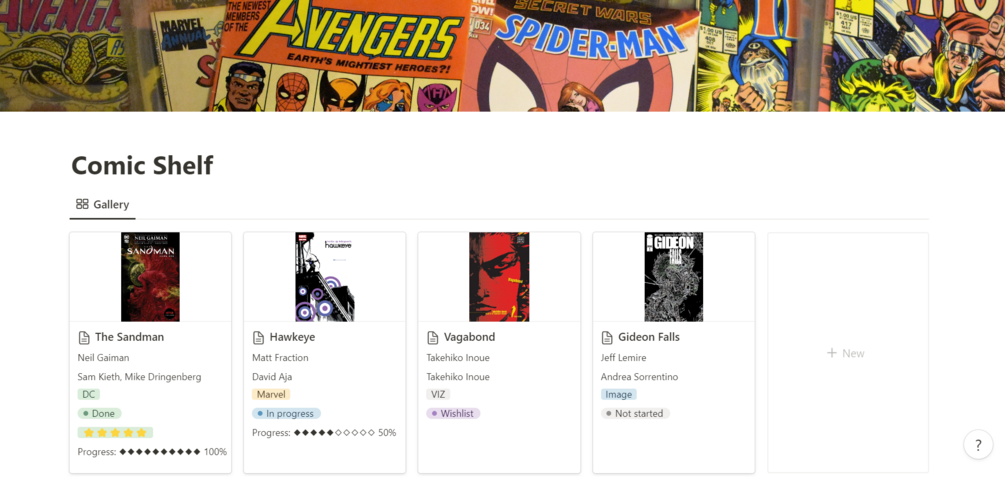Click the In progress status tag
1005x479 pixels.
point(287,414)
